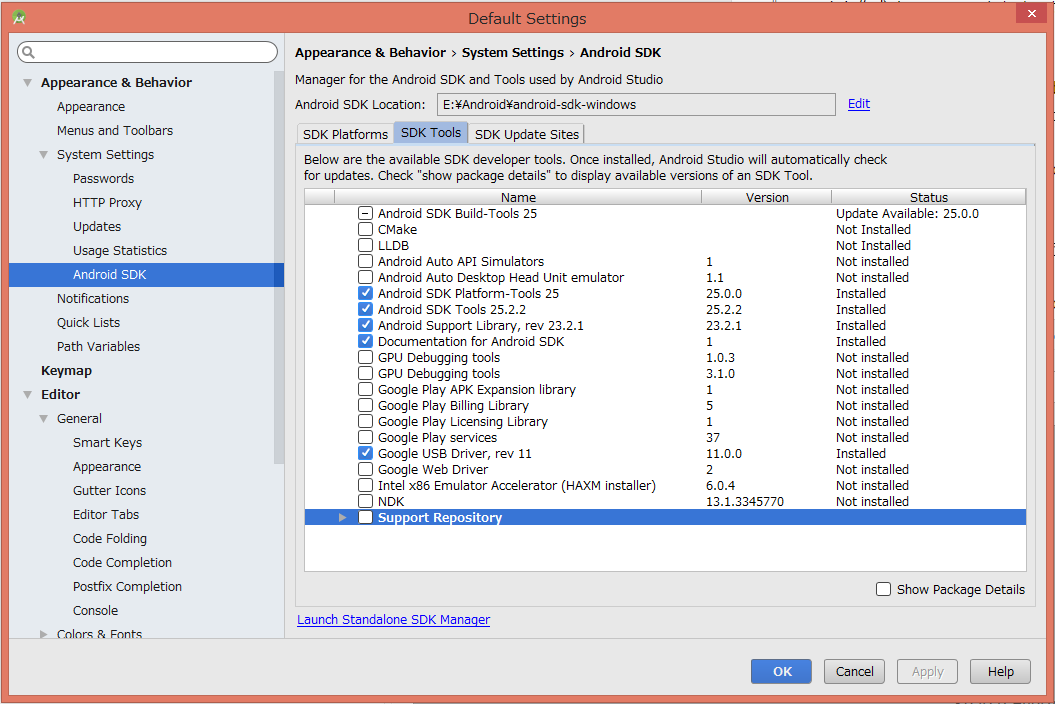The height and width of the screenshot is (704, 1055).
Task: Check Intel x86 Emulator Accelerator HAXM
Action: pos(365,485)
